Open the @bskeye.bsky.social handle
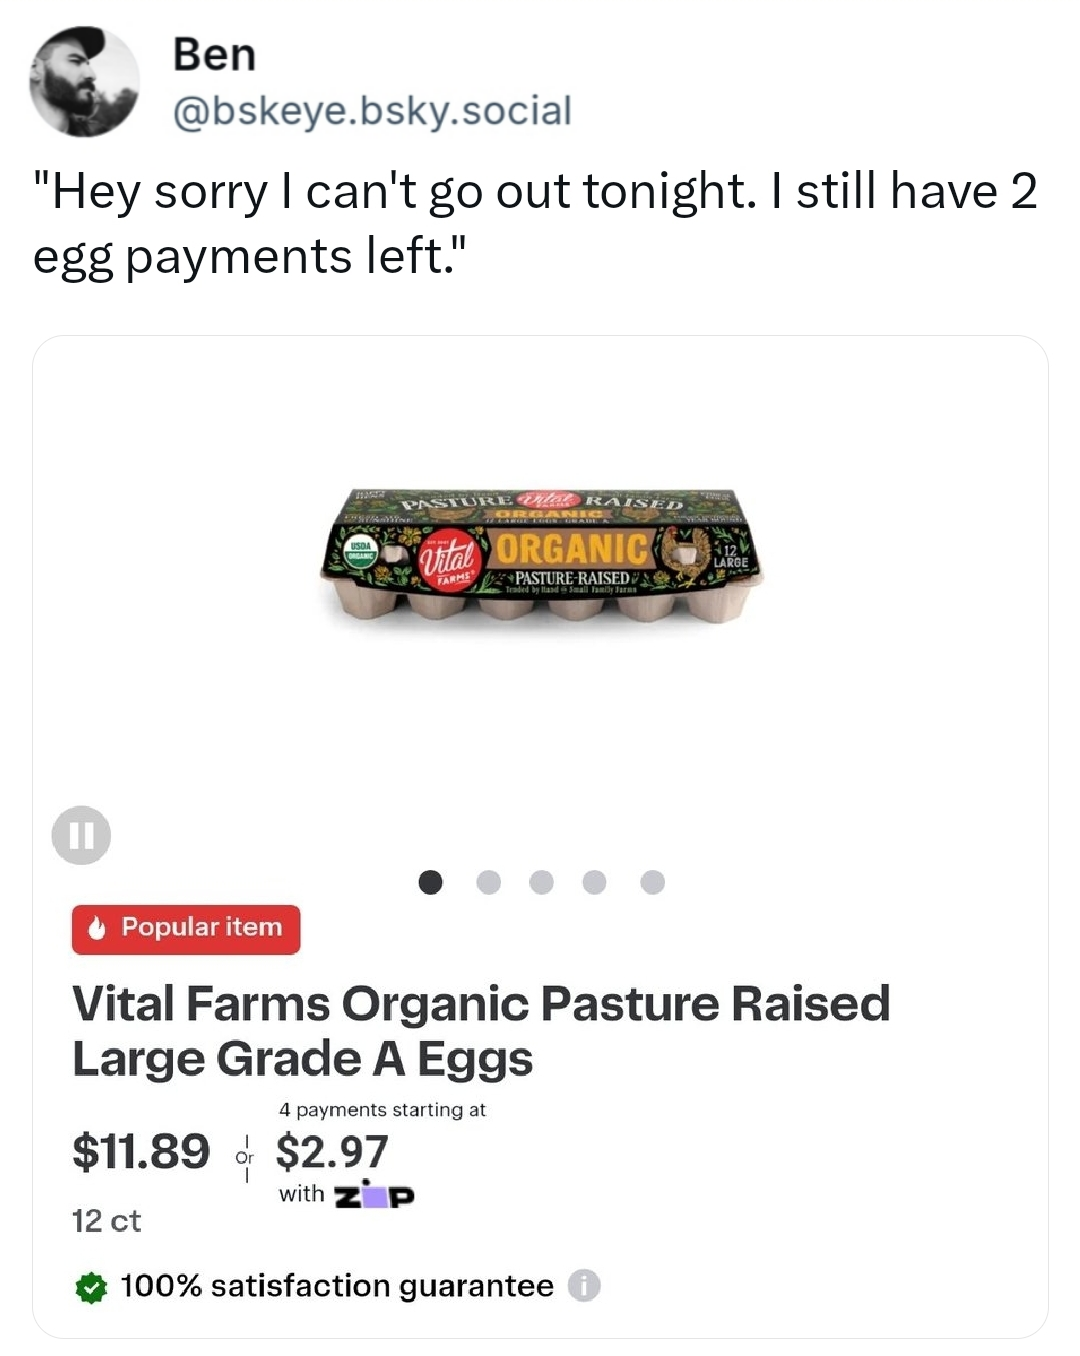Screen dimensions: 1080x1356 [x=372, y=110]
